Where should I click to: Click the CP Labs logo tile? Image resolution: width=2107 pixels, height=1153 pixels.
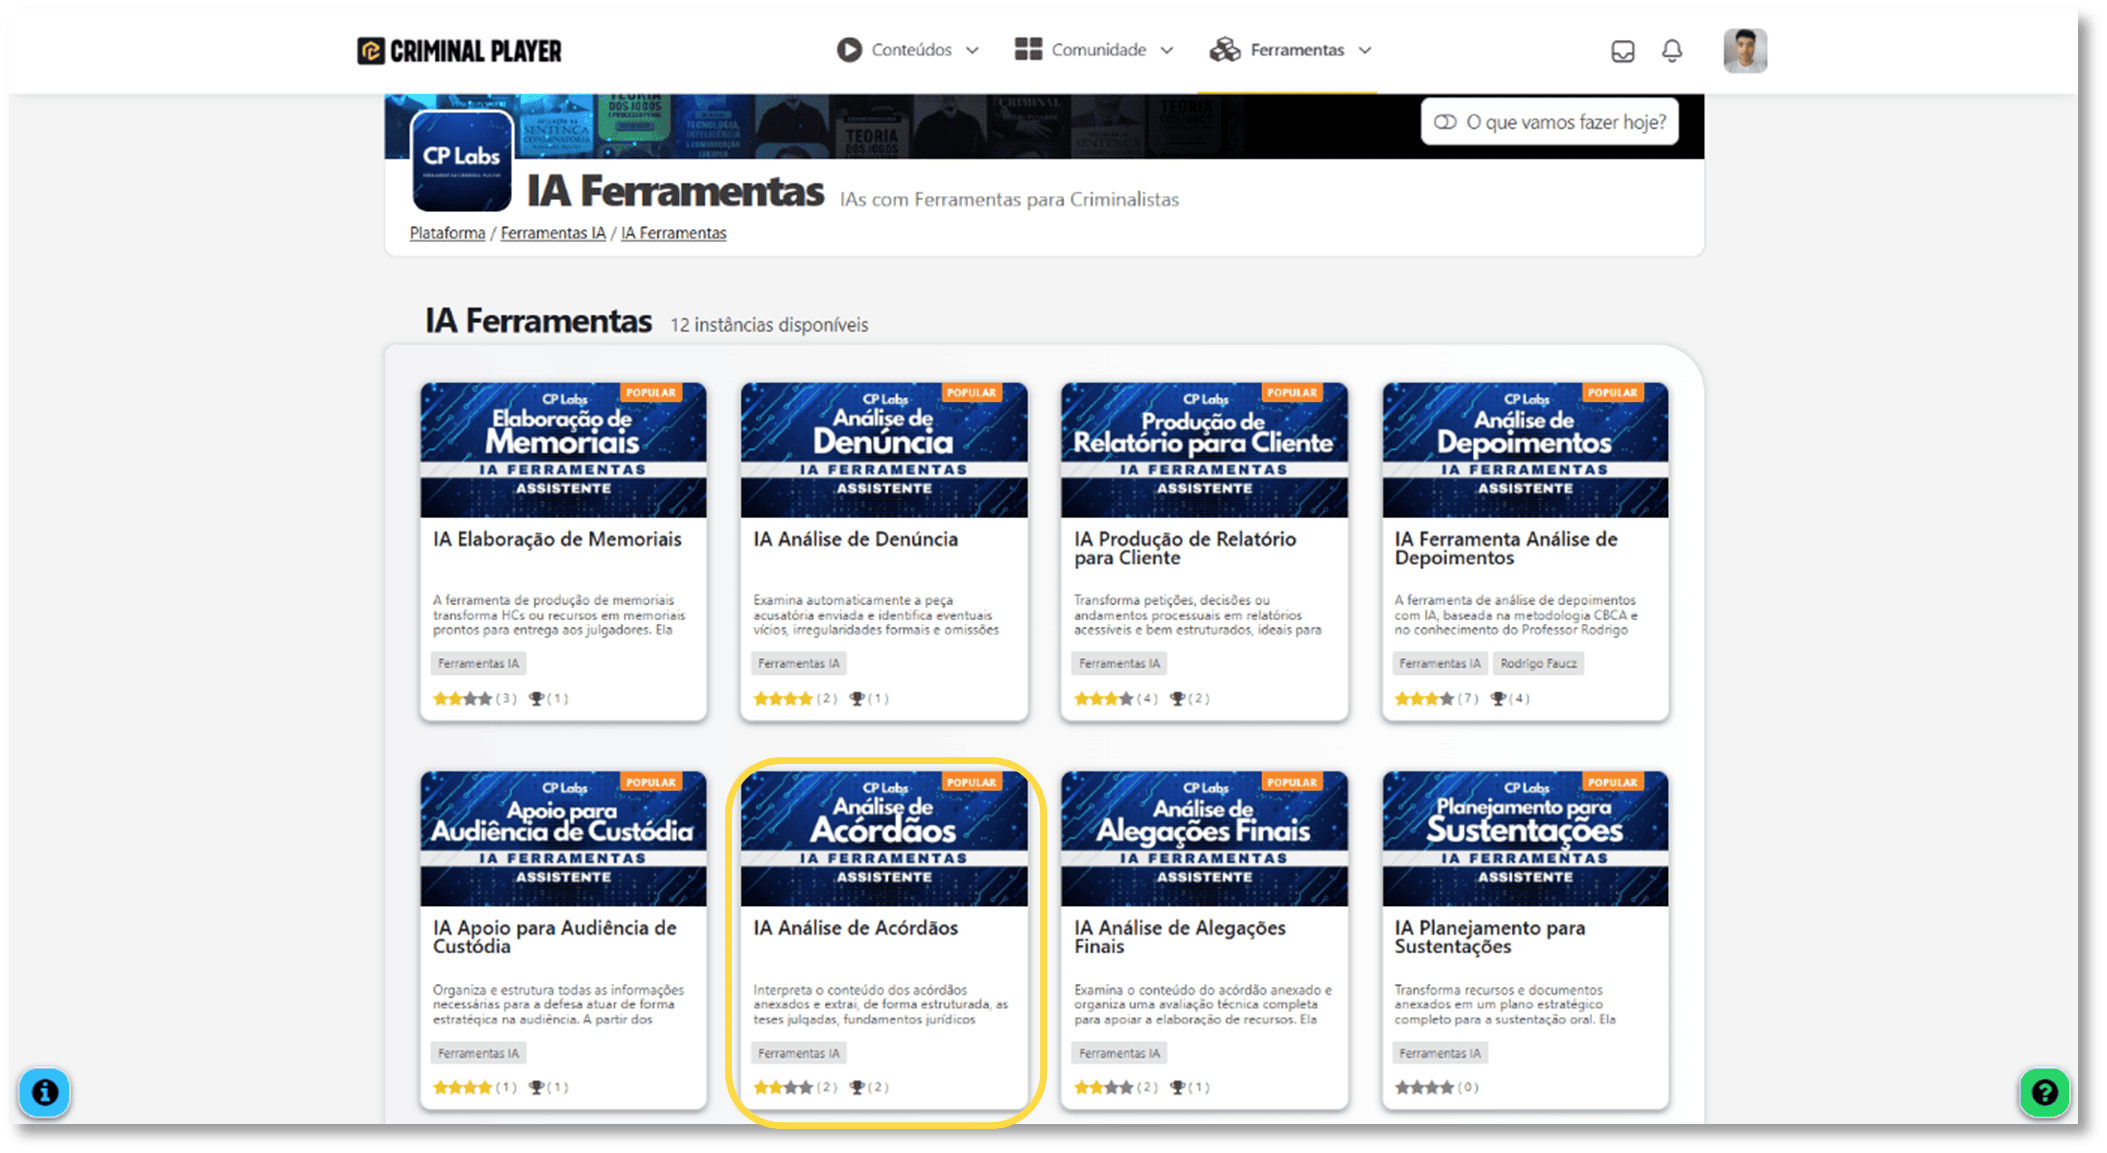(462, 160)
